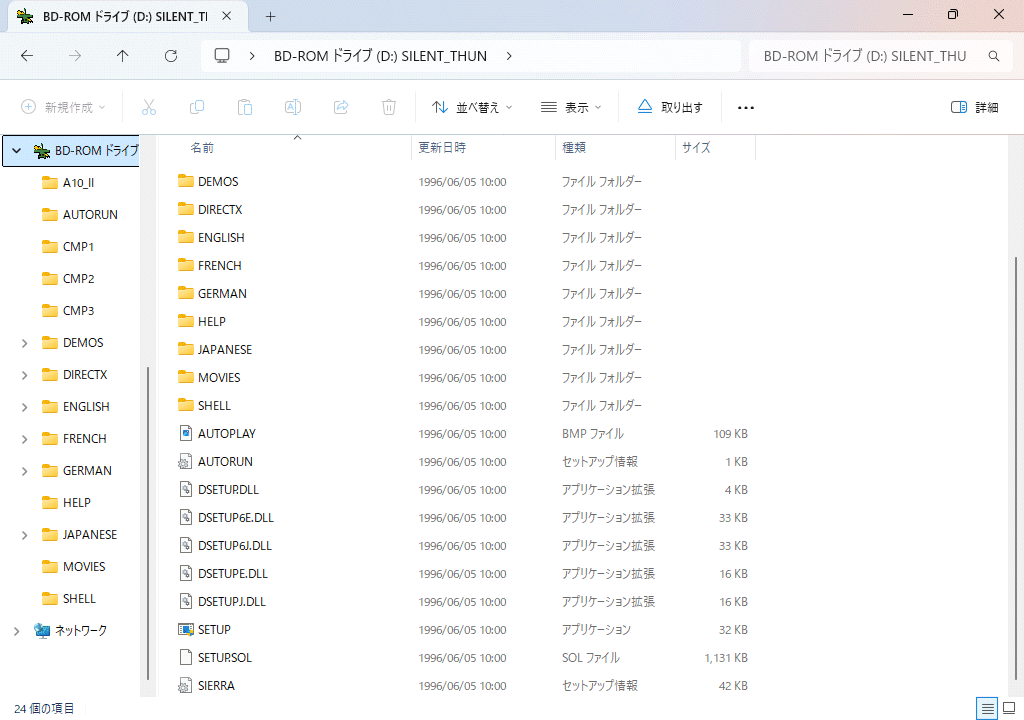Click the Cut scissors icon
The width and height of the screenshot is (1024, 720).
pos(149,107)
